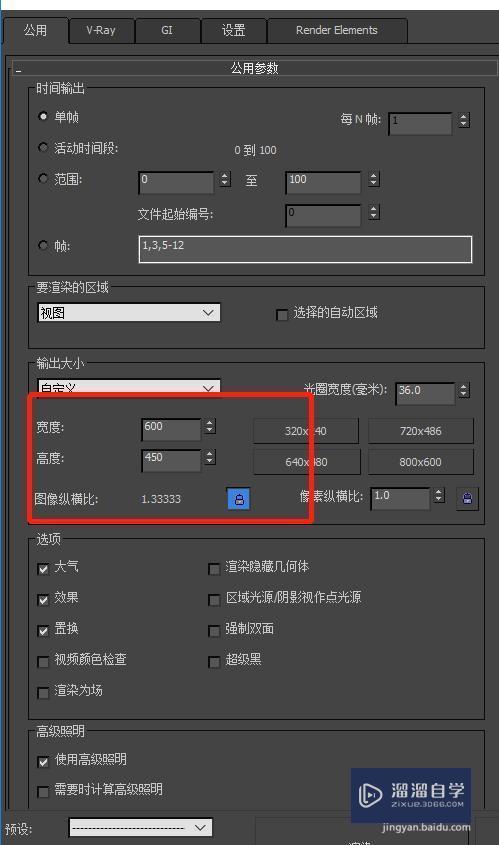Select the 活动时间段 radio button
The height and width of the screenshot is (845, 499).
tap(43, 147)
